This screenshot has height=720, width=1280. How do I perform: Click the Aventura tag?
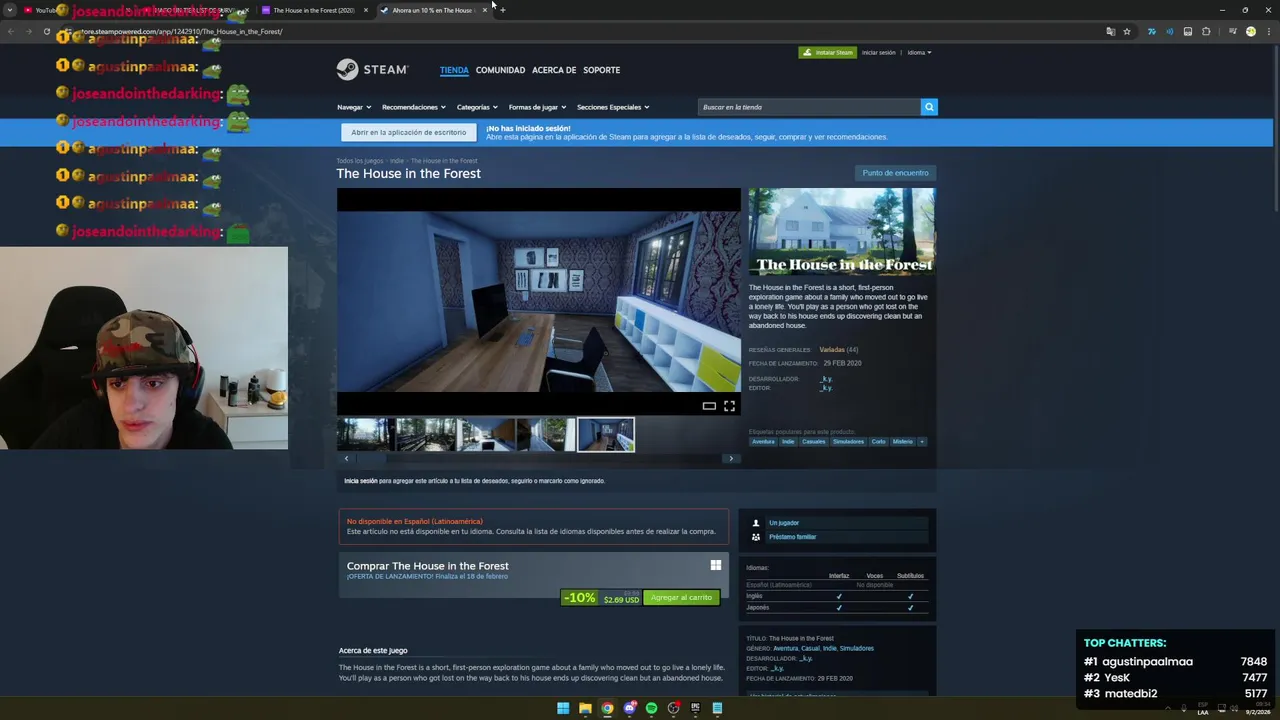click(763, 441)
